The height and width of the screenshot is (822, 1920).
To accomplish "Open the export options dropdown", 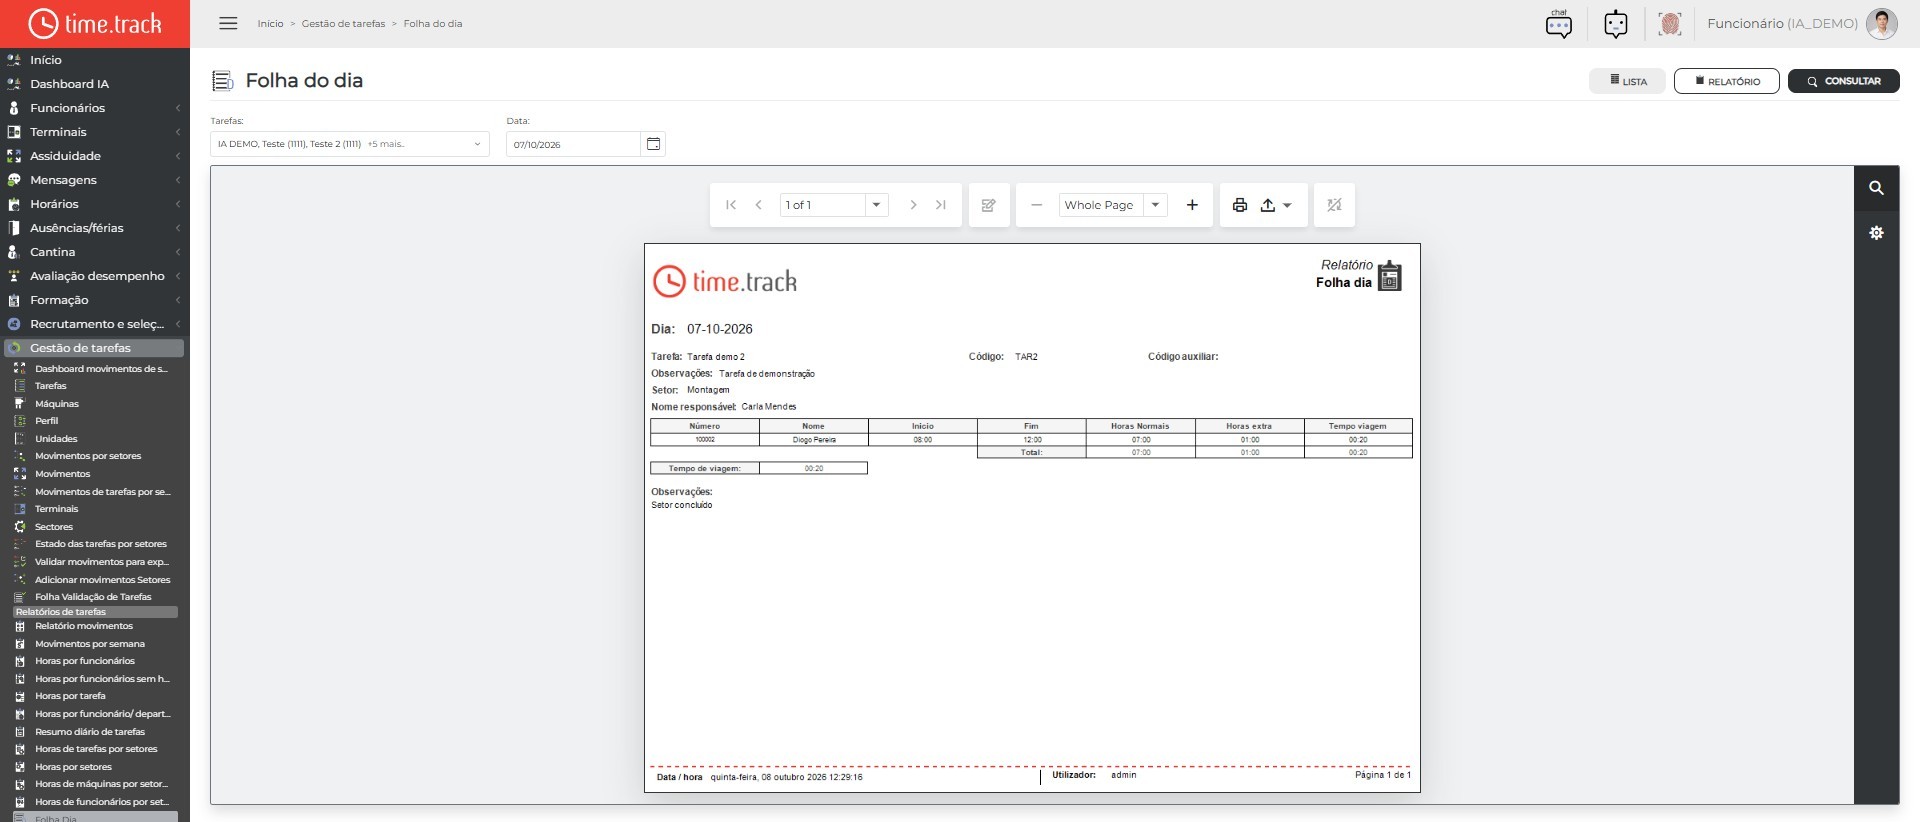I will tap(1276, 205).
